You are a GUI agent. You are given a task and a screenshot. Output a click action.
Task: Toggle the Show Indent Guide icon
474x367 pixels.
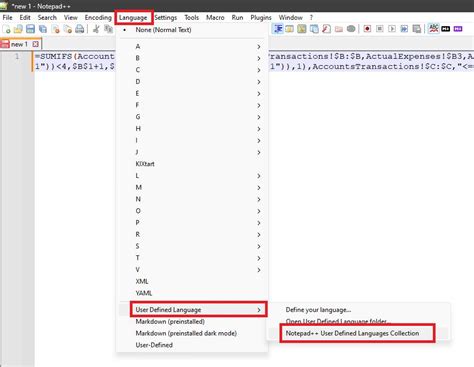tap(278, 29)
